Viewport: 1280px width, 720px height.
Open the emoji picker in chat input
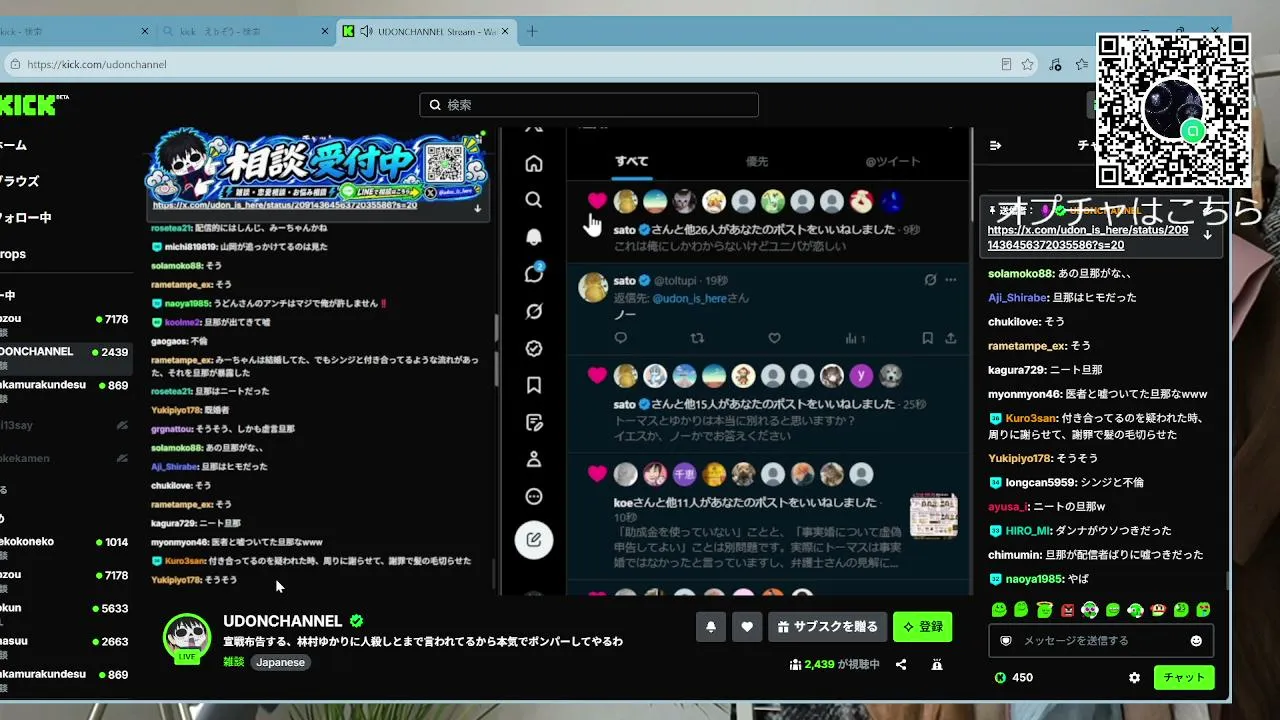[1196, 640]
